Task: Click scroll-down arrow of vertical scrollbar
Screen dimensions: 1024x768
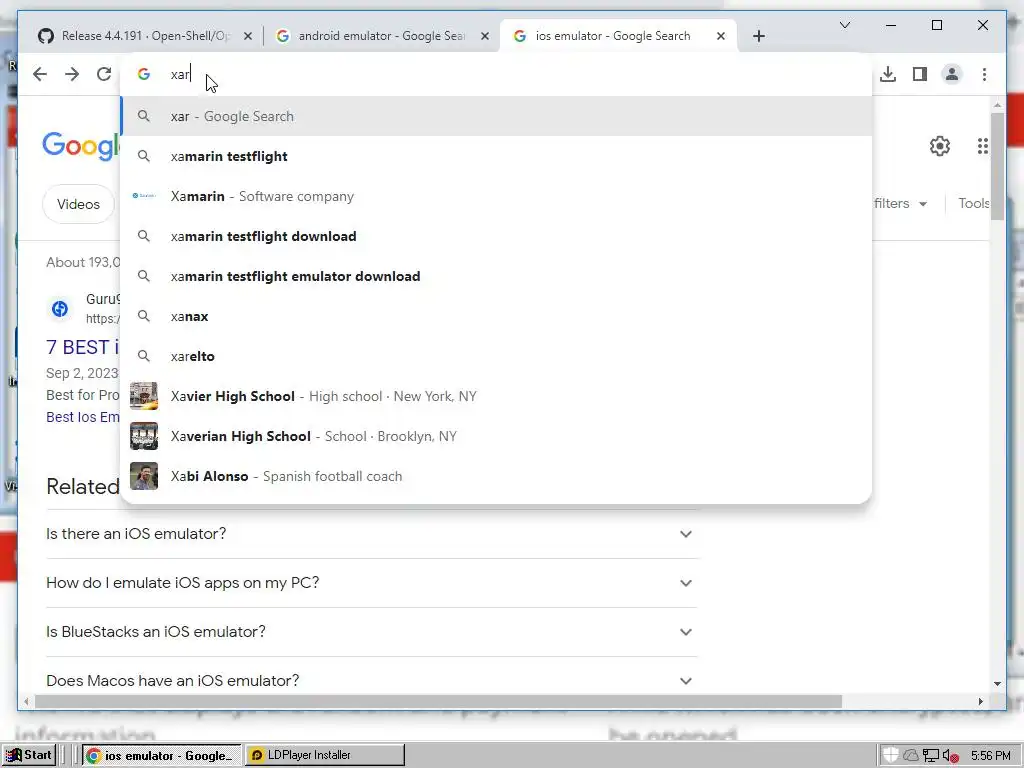Action: coord(997,684)
